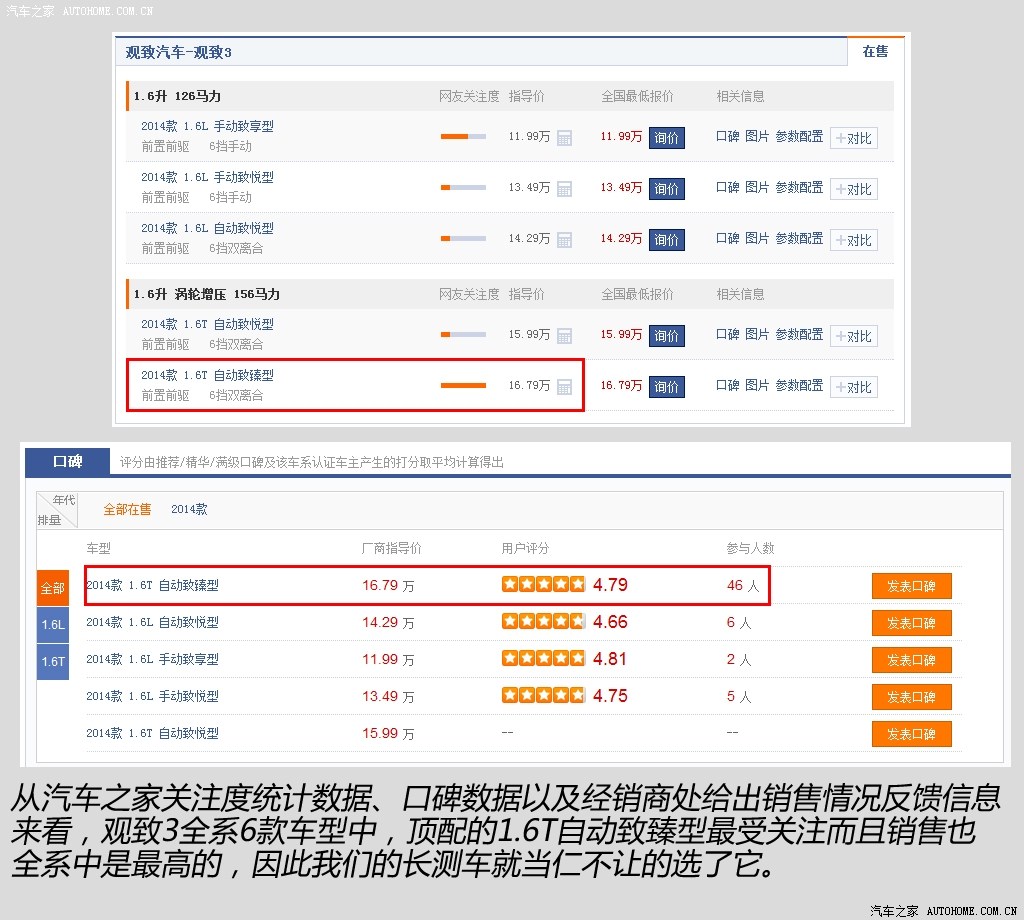Image resolution: width=1024 pixels, height=920 pixels.
Task: Open 图片 link in 1.6T 自动致臻型 row
Action: pos(757,385)
